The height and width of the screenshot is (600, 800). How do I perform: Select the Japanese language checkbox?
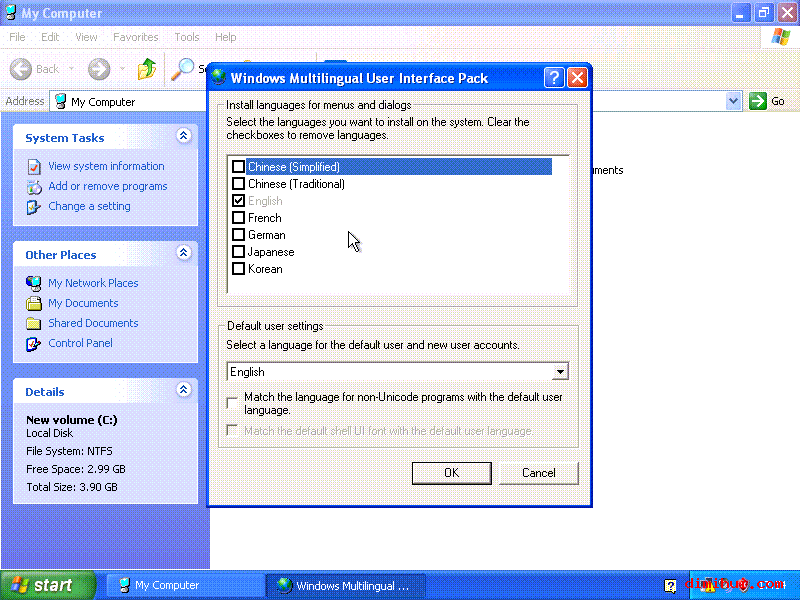[238, 252]
